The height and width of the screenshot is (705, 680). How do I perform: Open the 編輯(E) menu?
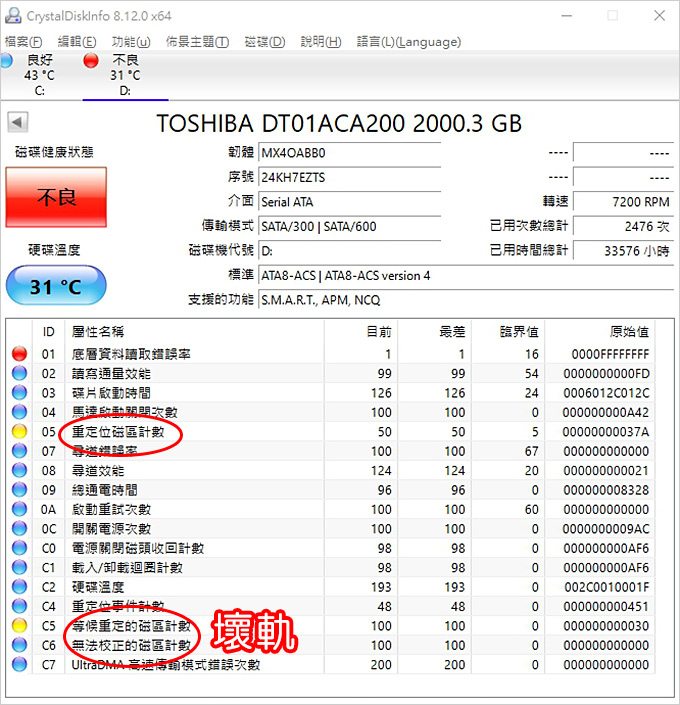[x=77, y=42]
